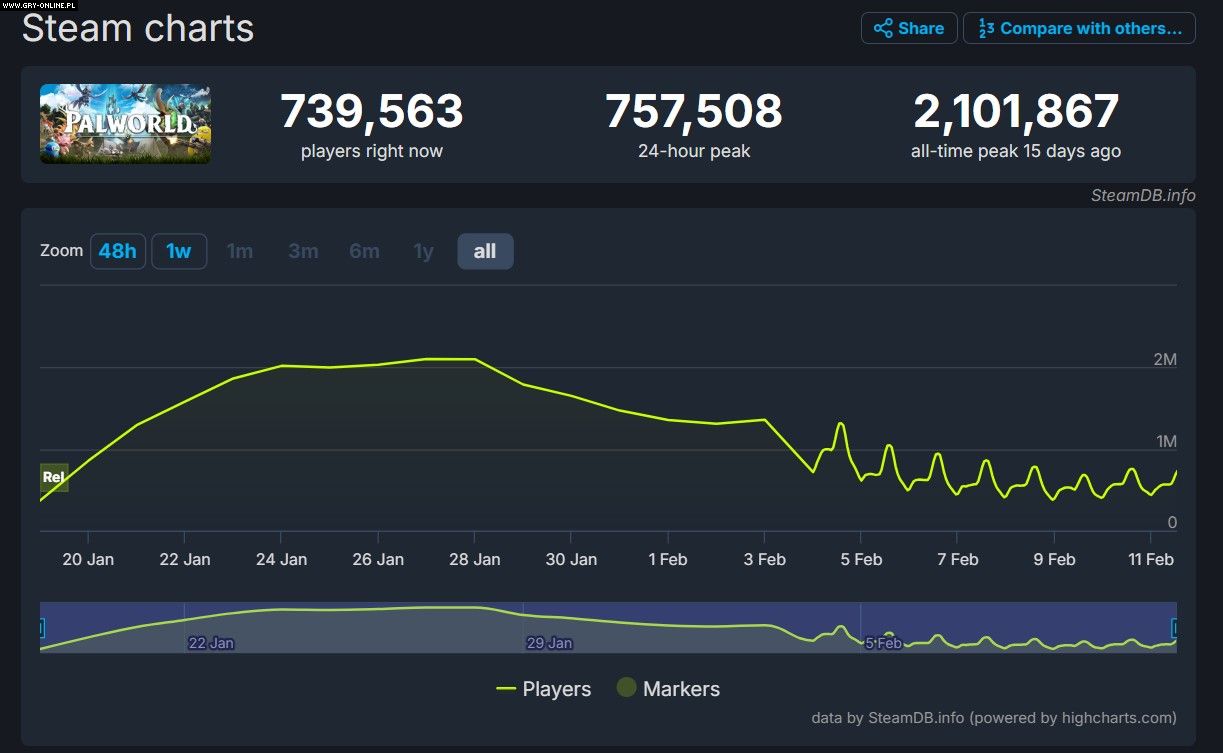Click the share icon in Share button
The width and height of the screenshot is (1223, 753).
[883, 28]
